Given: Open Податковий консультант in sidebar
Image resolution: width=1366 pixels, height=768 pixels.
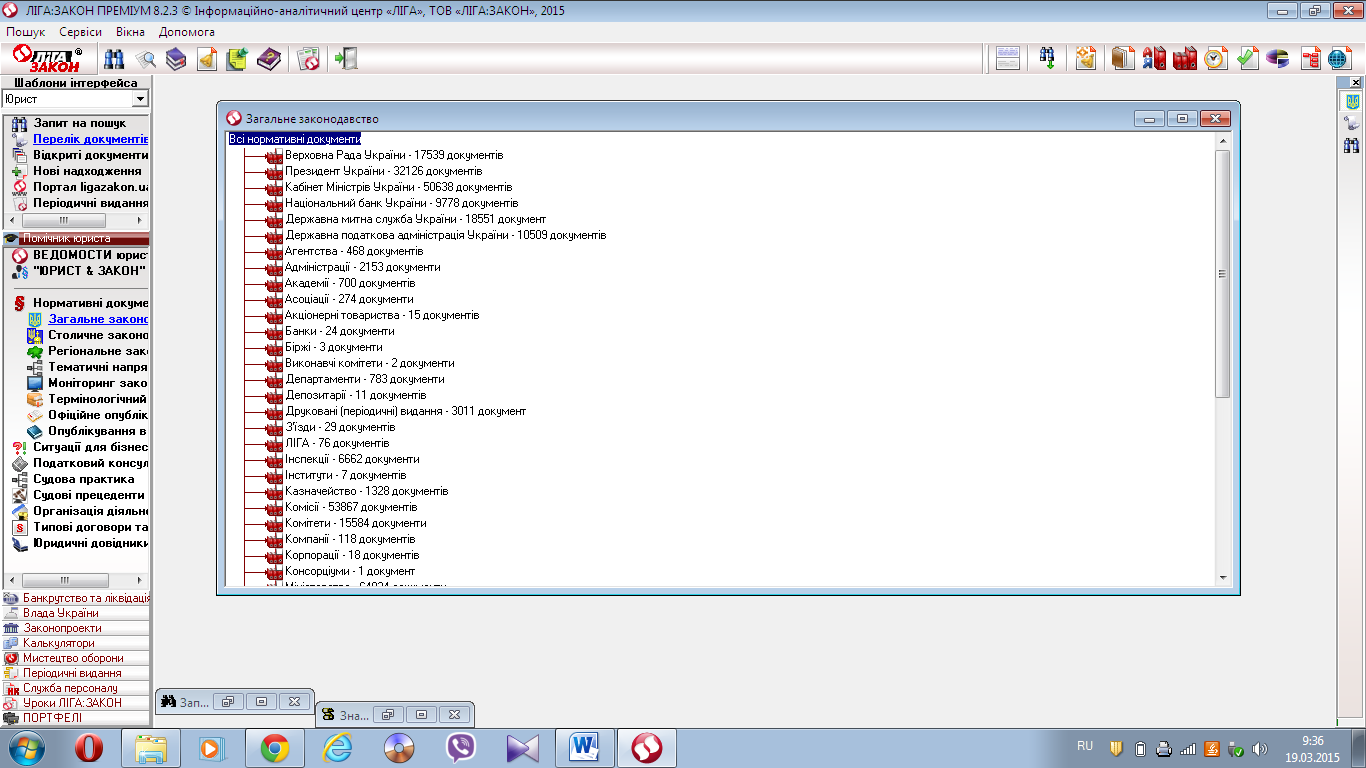Looking at the screenshot, I should click(90, 463).
